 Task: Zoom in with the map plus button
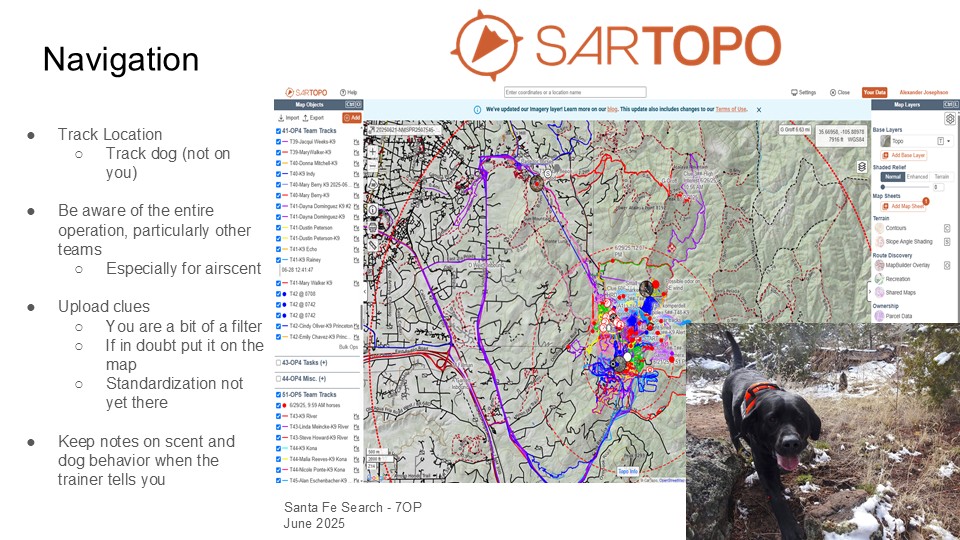click(x=372, y=151)
